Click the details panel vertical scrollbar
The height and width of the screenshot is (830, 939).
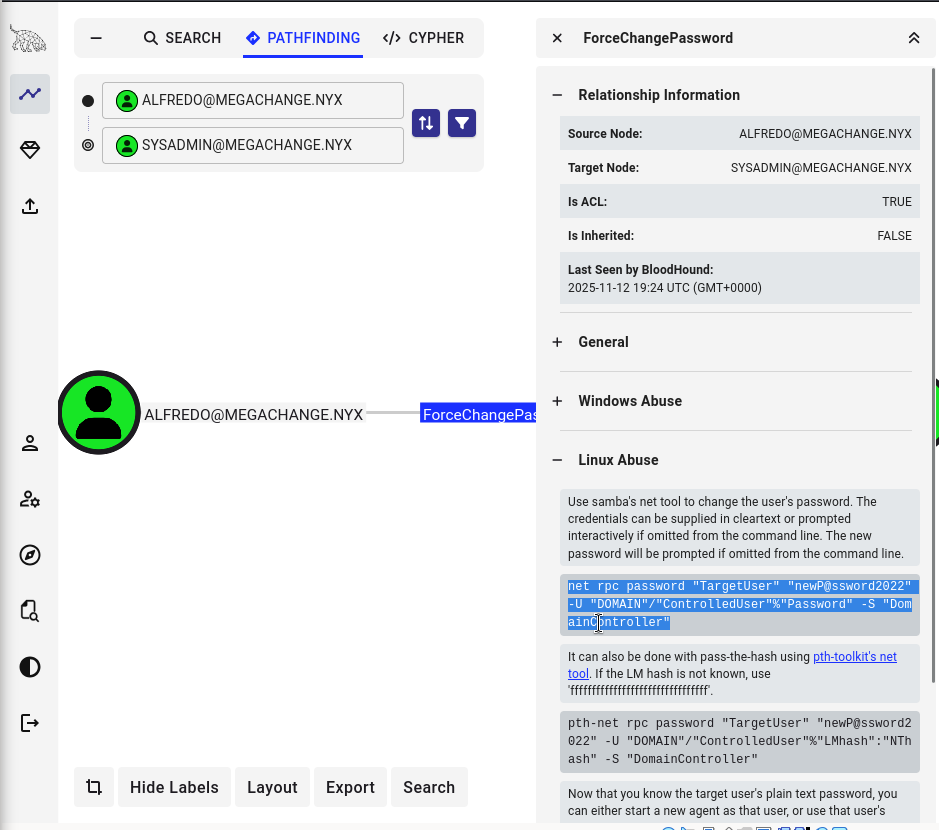click(933, 374)
